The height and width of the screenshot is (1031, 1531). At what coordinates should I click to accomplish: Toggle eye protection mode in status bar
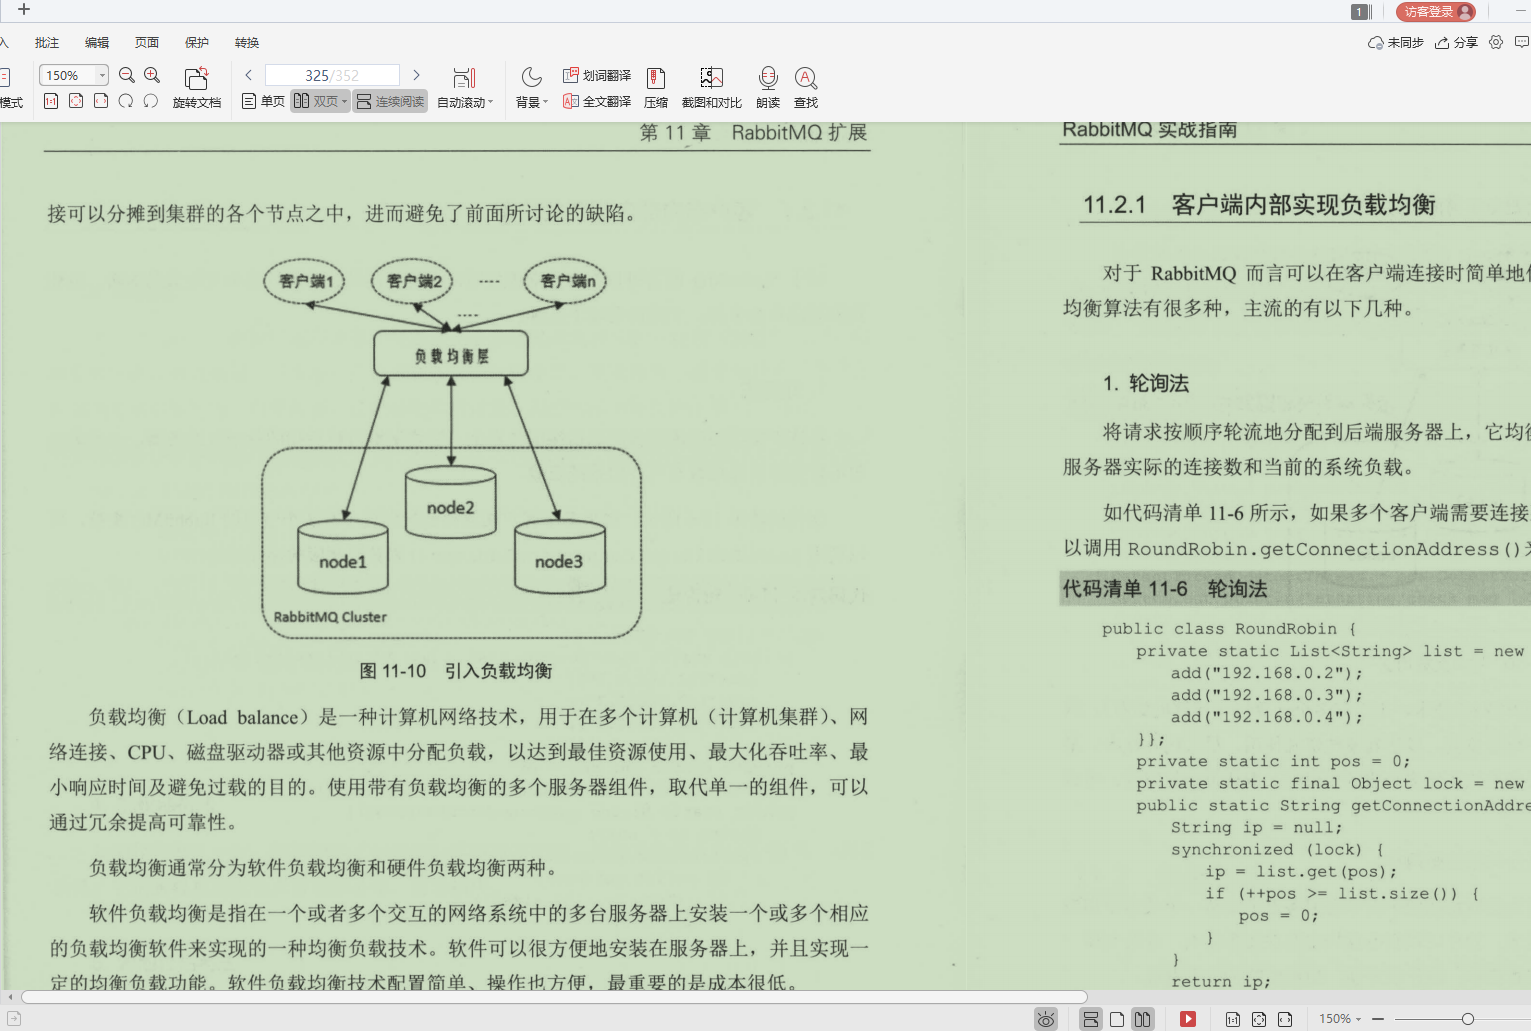click(x=1045, y=1019)
